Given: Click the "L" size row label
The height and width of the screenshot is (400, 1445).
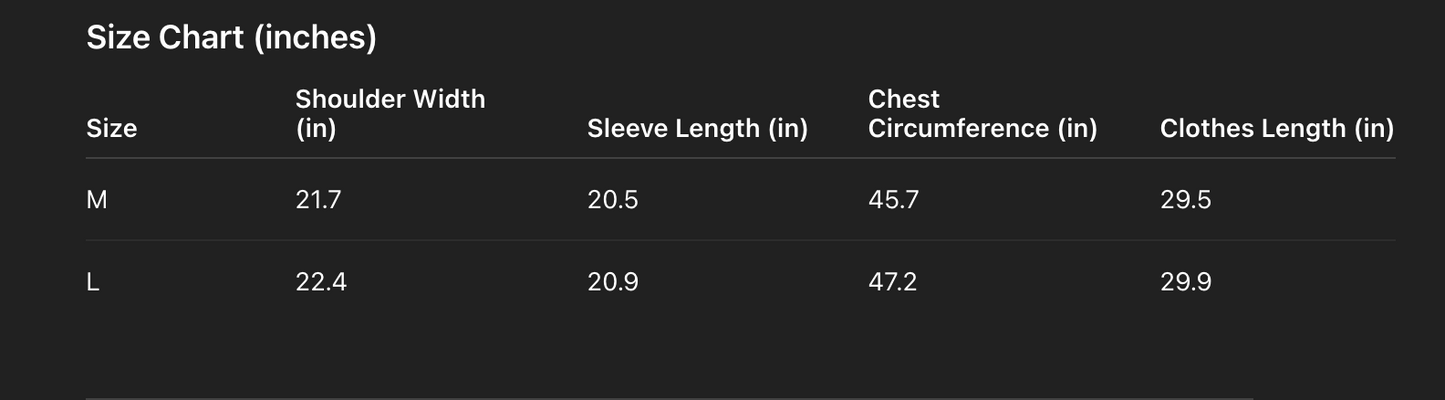Looking at the screenshot, I should [x=93, y=282].
